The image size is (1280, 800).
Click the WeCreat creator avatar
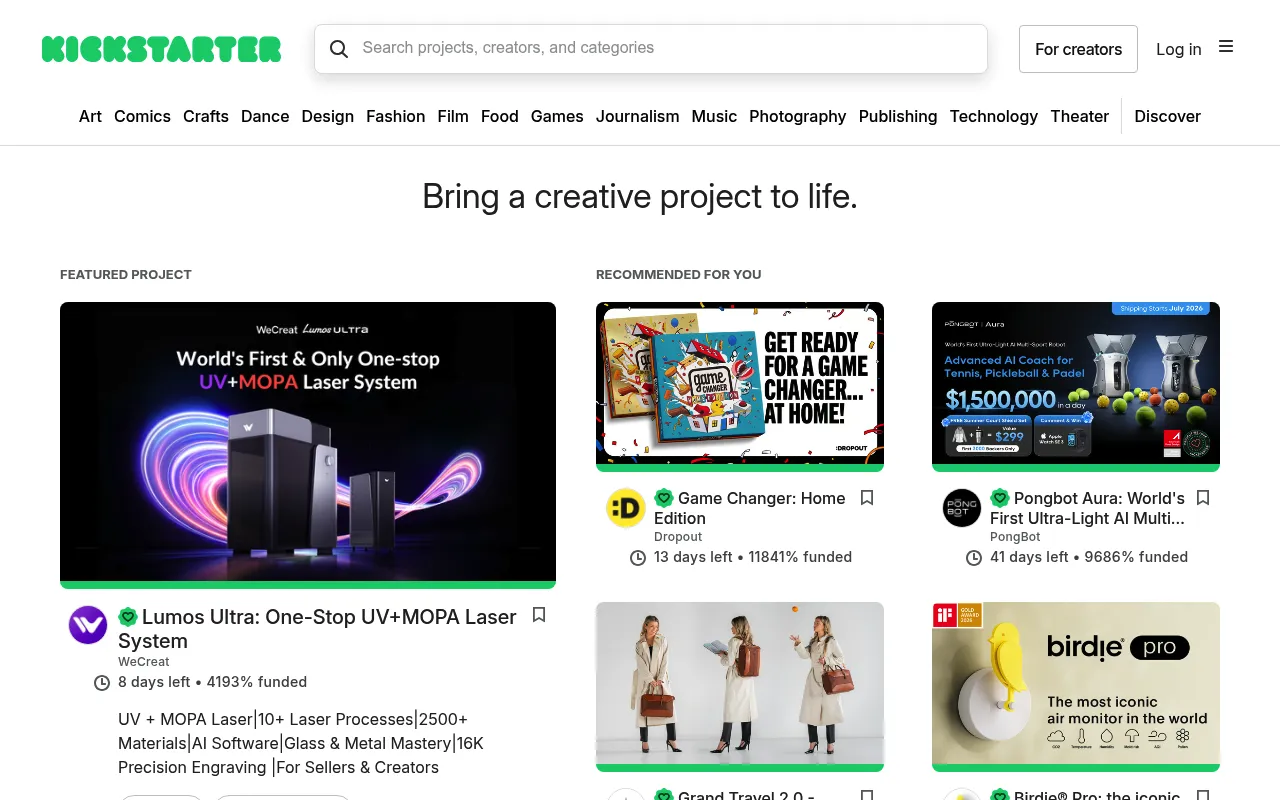88,625
